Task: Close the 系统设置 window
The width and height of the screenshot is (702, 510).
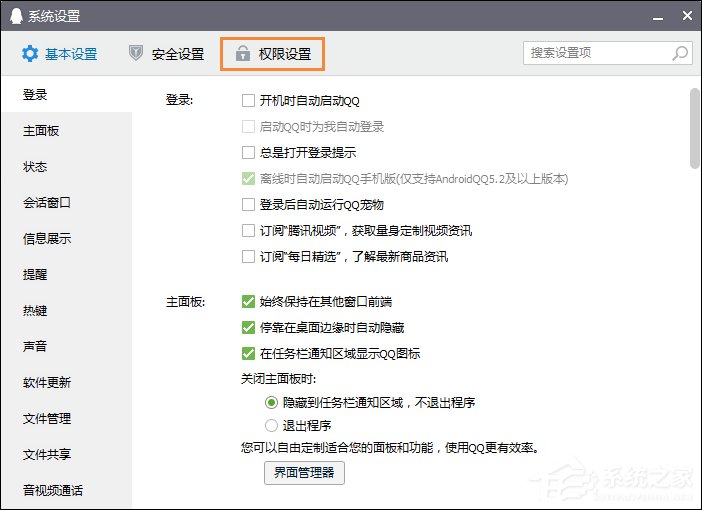Action: (x=687, y=16)
